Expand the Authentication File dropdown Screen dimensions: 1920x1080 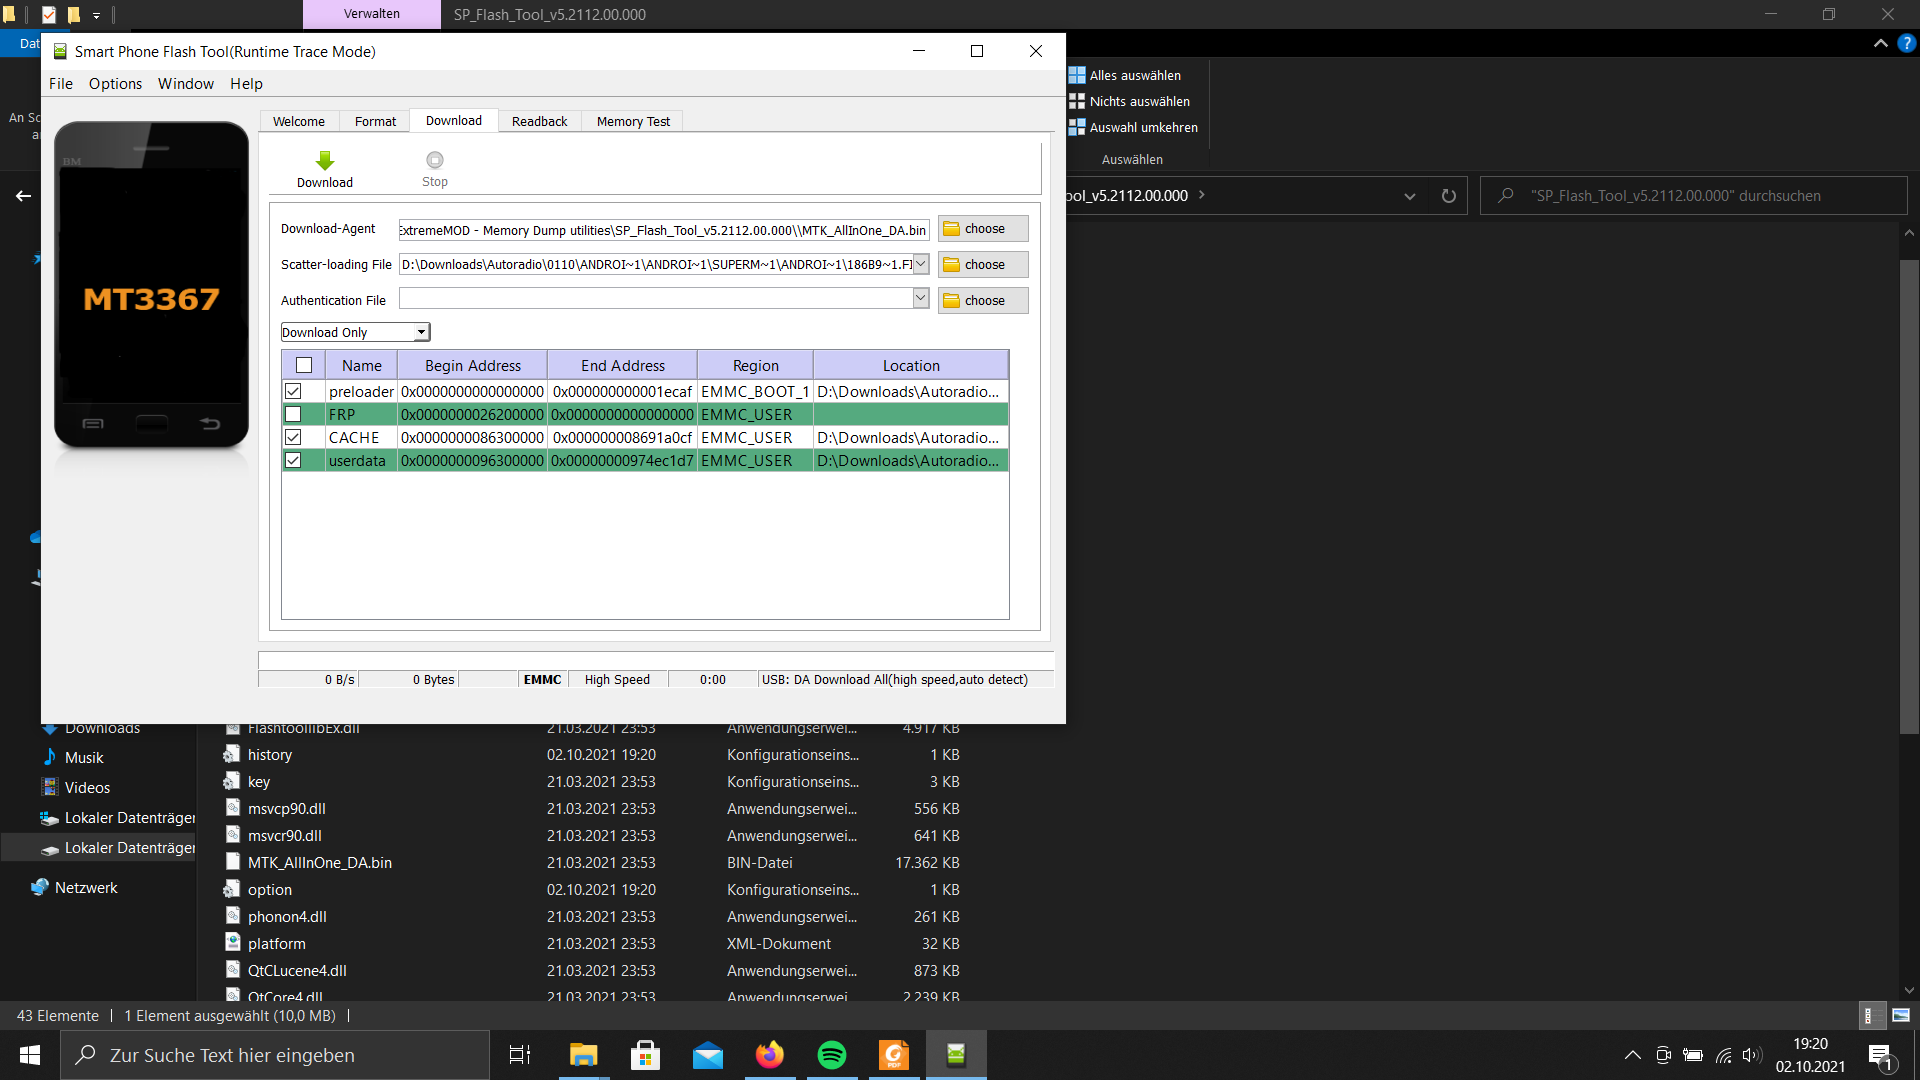(921, 299)
